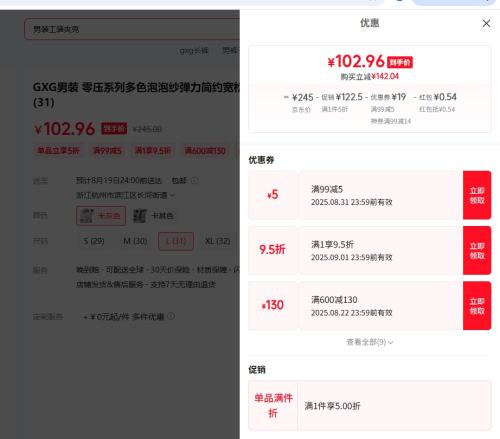Click the 单品满件折 promotion entry
This screenshot has height=439, width=500.
(370, 405)
